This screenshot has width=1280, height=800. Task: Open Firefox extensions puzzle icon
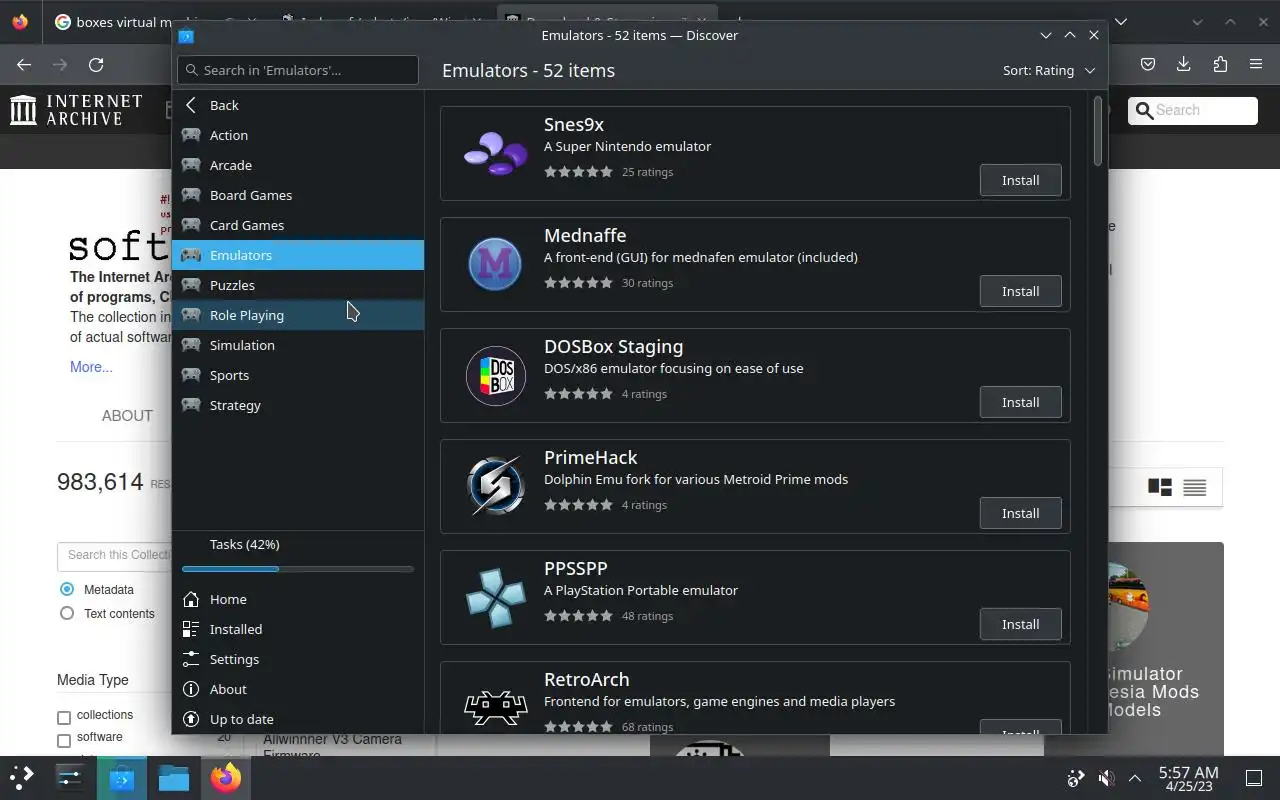[x=1220, y=64]
